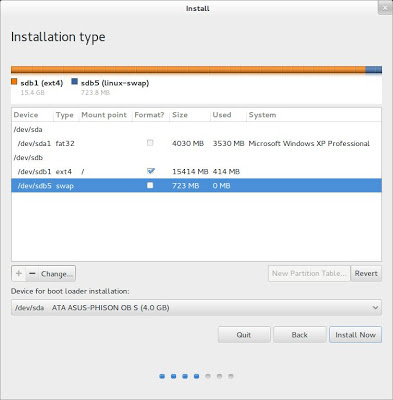This screenshot has height=400, width=393.
Task: Select the /dev/sdb1 ext4 partition row
Action: pyautogui.click(x=196, y=171)
